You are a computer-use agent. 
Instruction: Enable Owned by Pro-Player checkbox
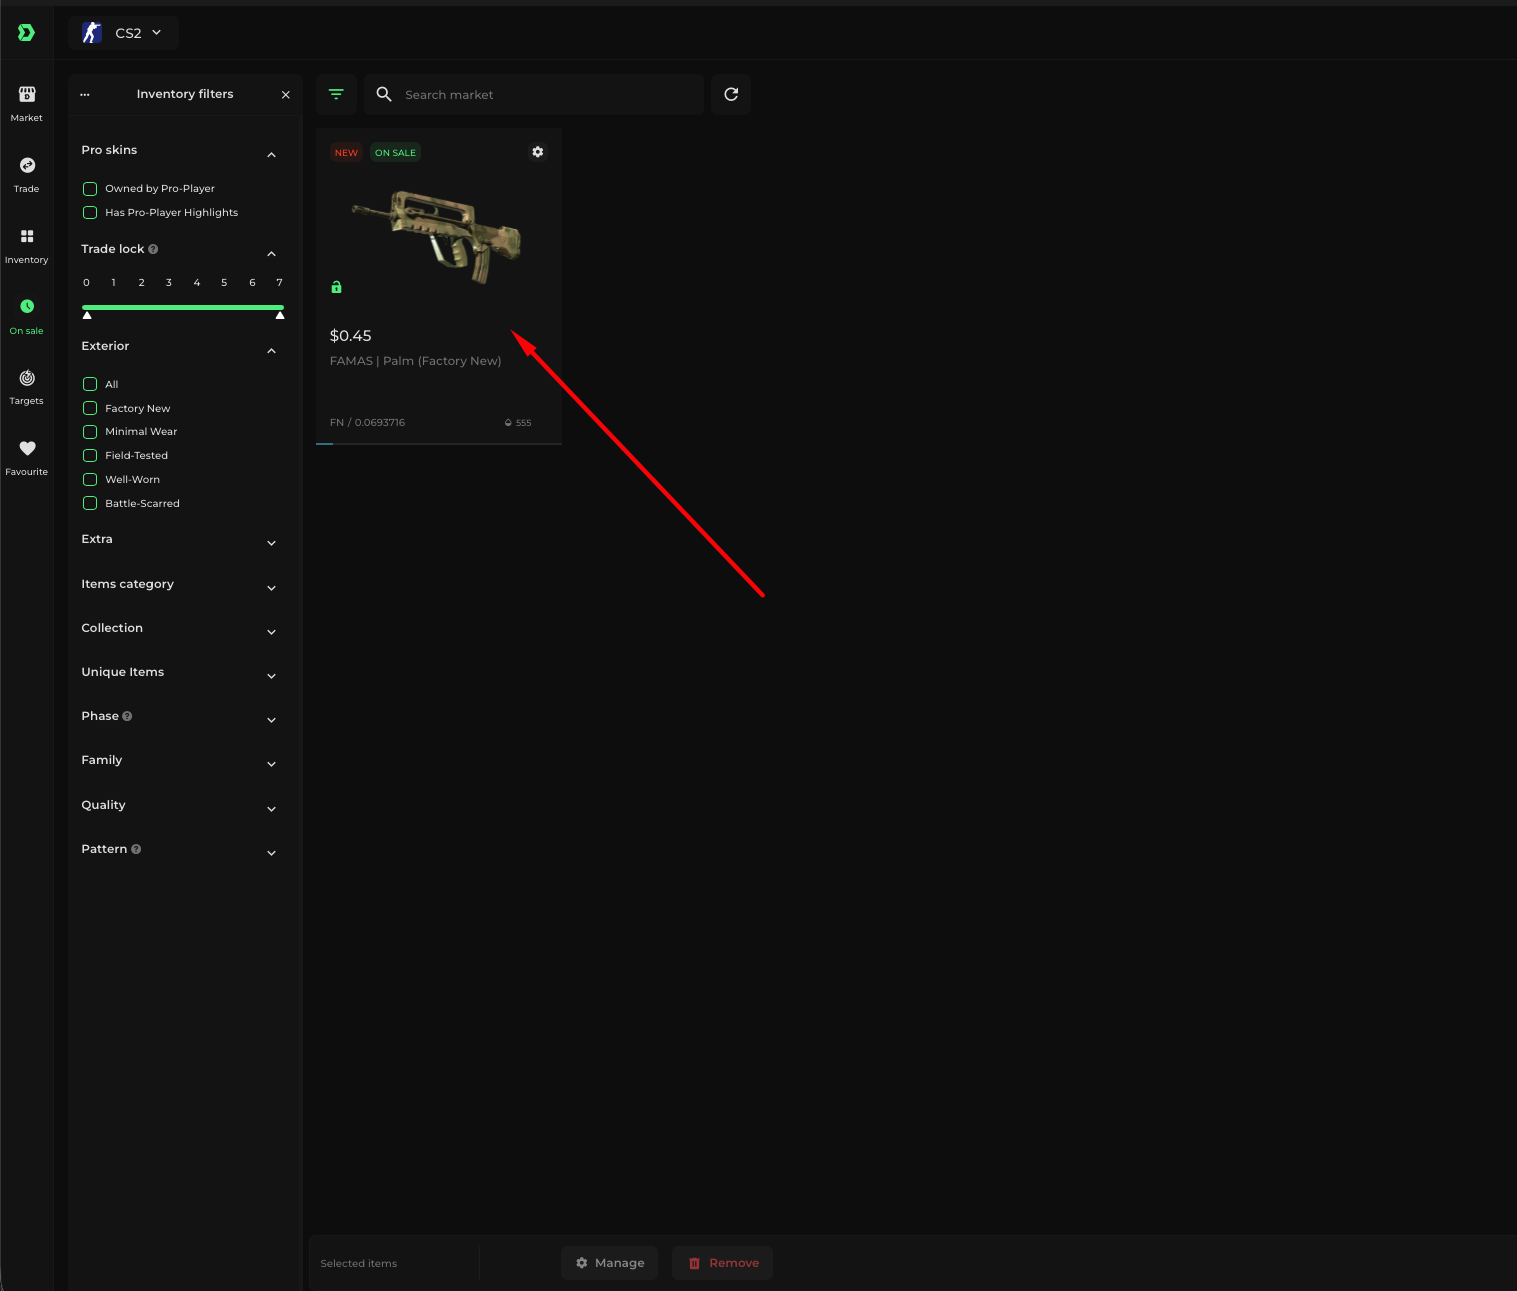click(90, 189)
